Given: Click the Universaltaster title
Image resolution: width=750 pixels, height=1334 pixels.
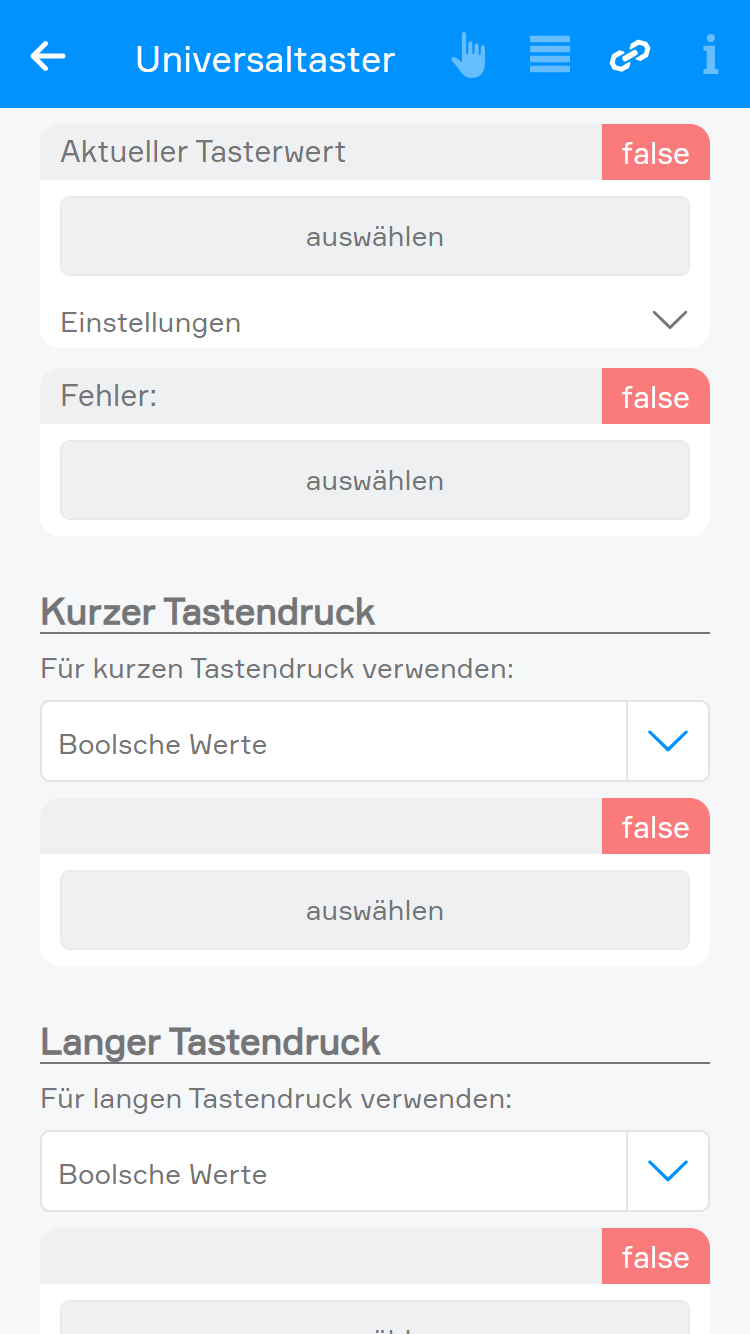Looking at the screenshot, I should (x=265, y=60).
